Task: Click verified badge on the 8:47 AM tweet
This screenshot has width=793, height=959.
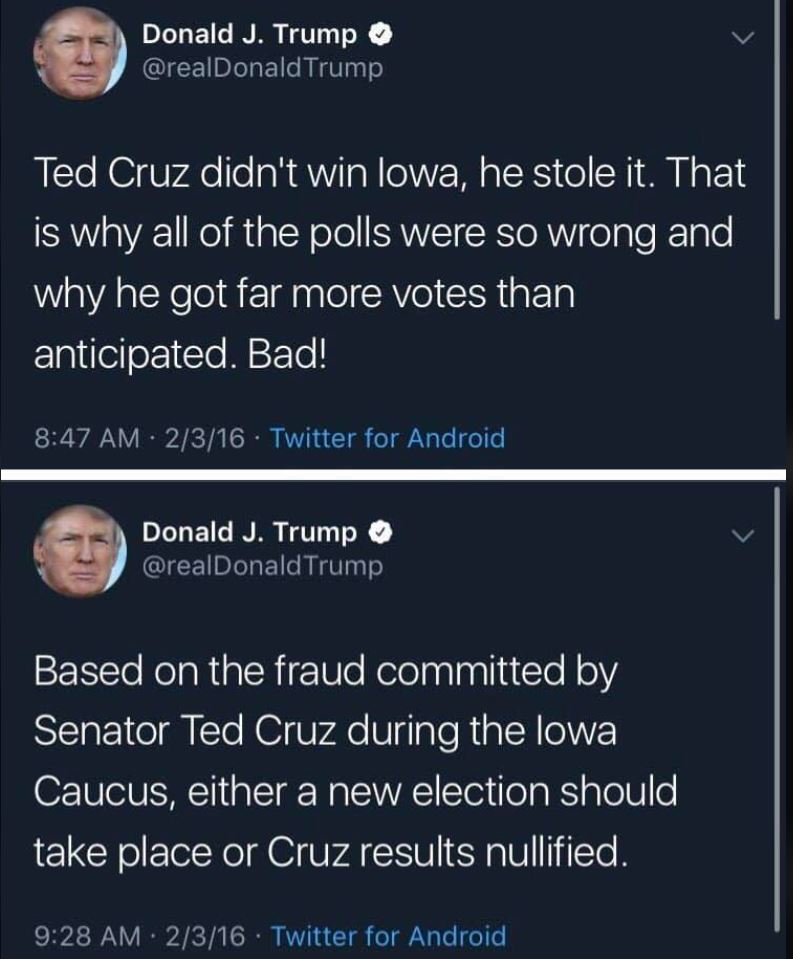Action: 380,35
